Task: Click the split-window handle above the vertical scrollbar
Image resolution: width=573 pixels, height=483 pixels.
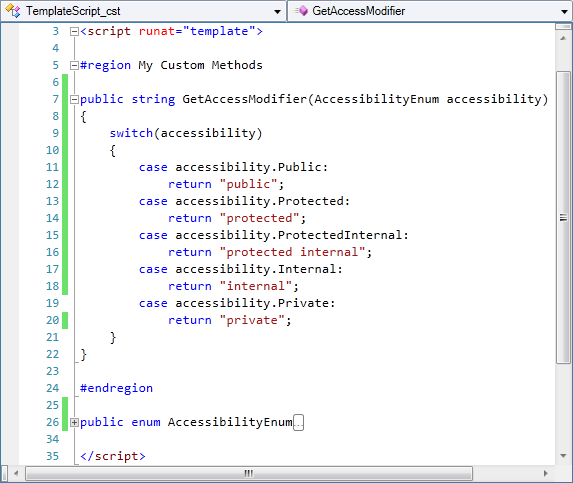Action: coord(563,26)
